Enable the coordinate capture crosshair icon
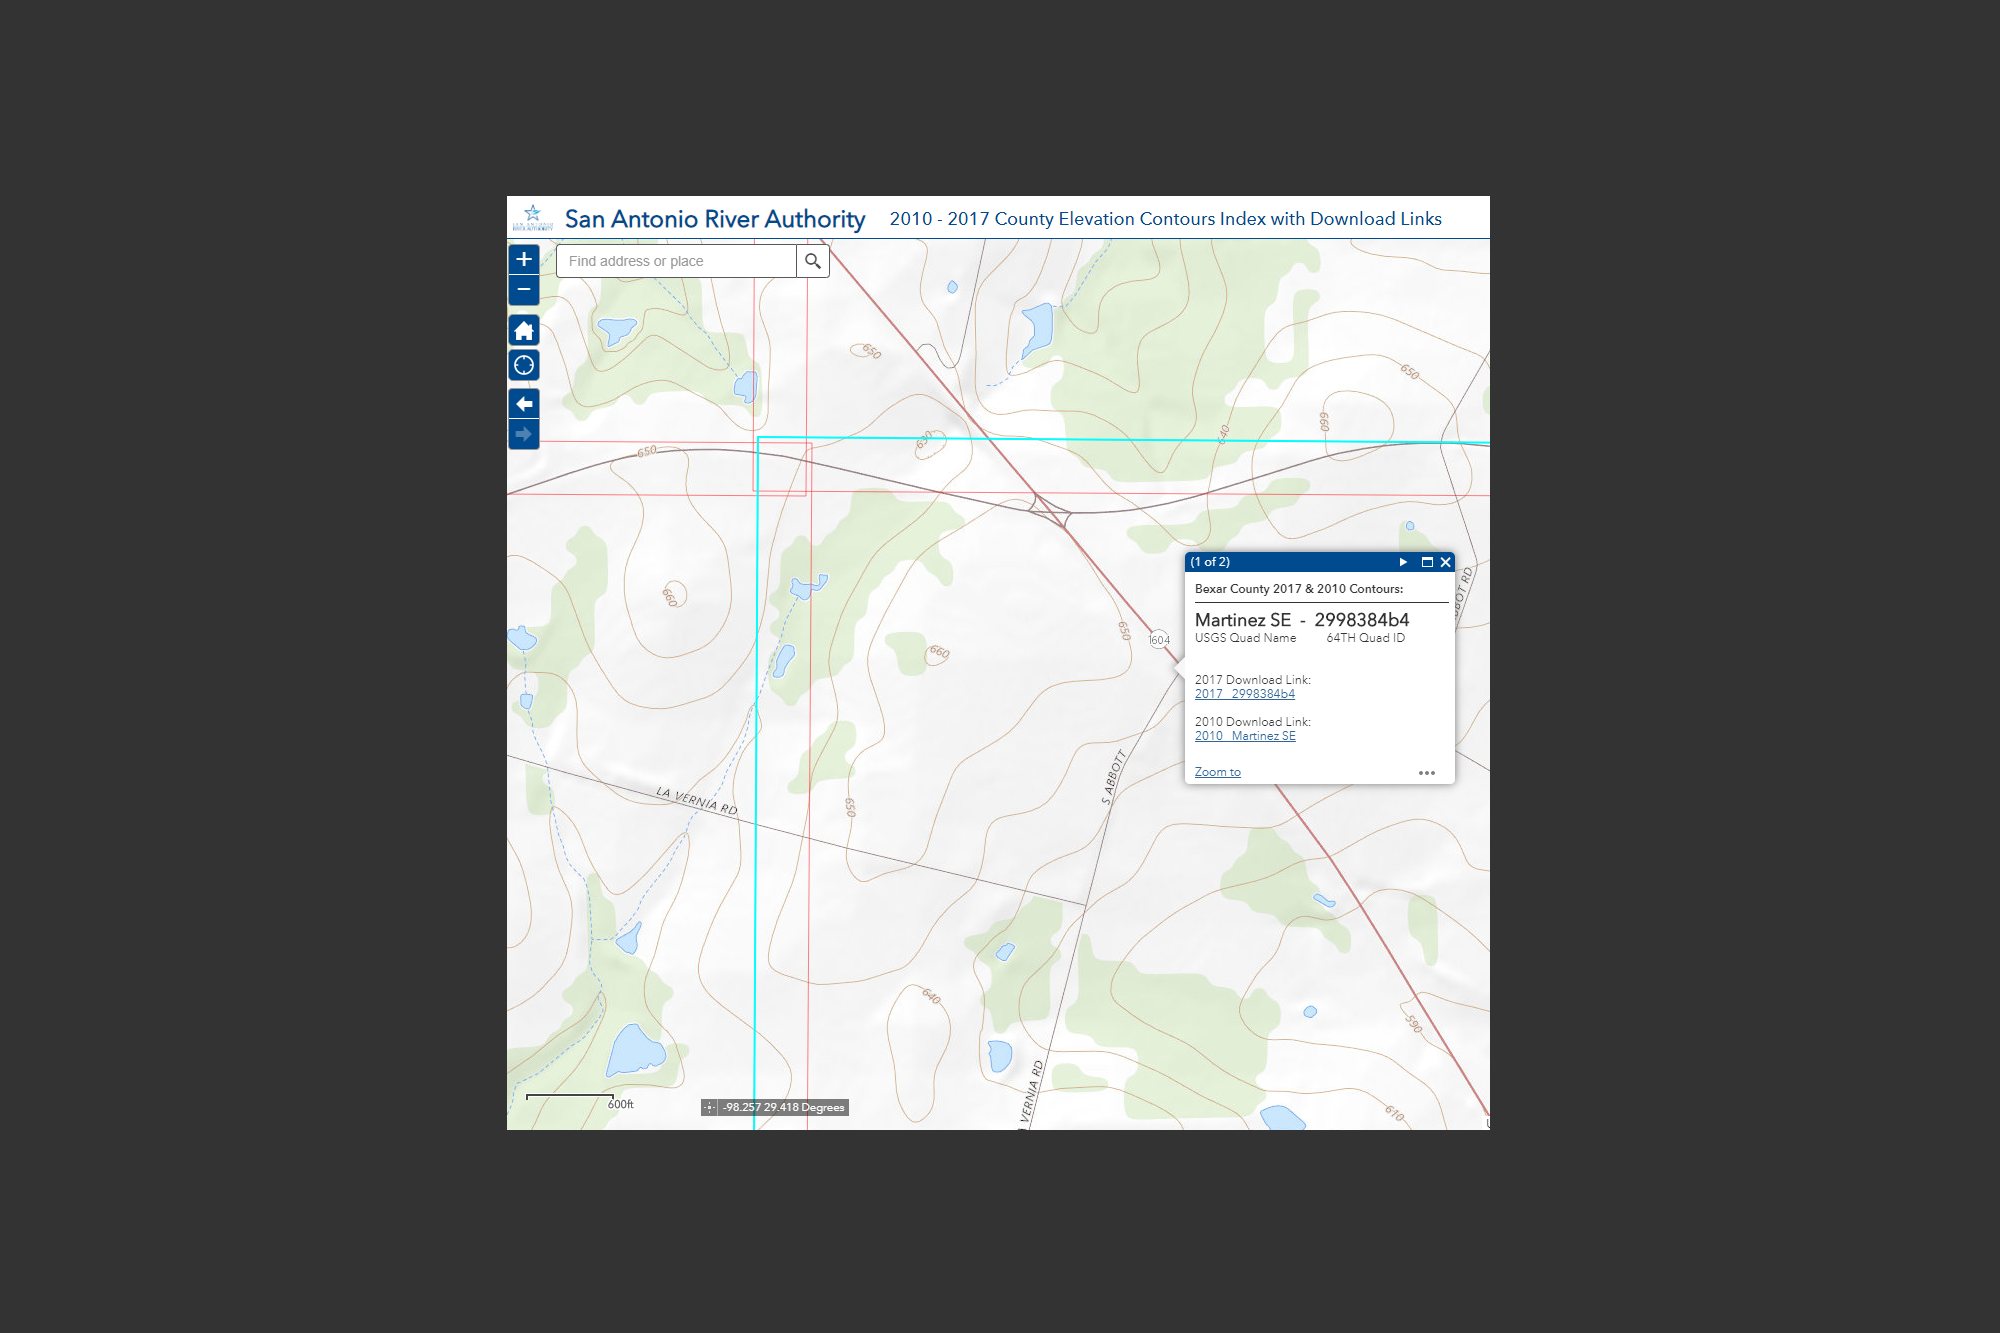The image size is (2000, 1333). coord(709,1107)
